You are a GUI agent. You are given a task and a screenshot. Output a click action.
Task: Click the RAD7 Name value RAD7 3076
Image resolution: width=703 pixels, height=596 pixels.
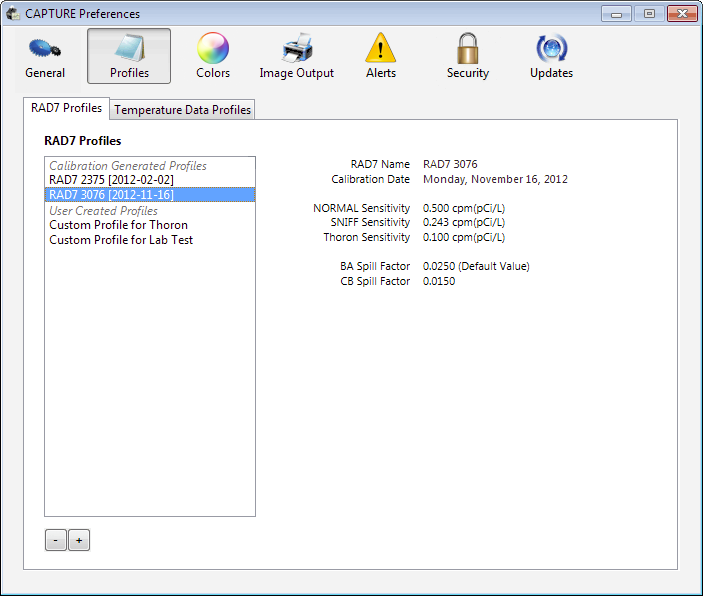450,164
